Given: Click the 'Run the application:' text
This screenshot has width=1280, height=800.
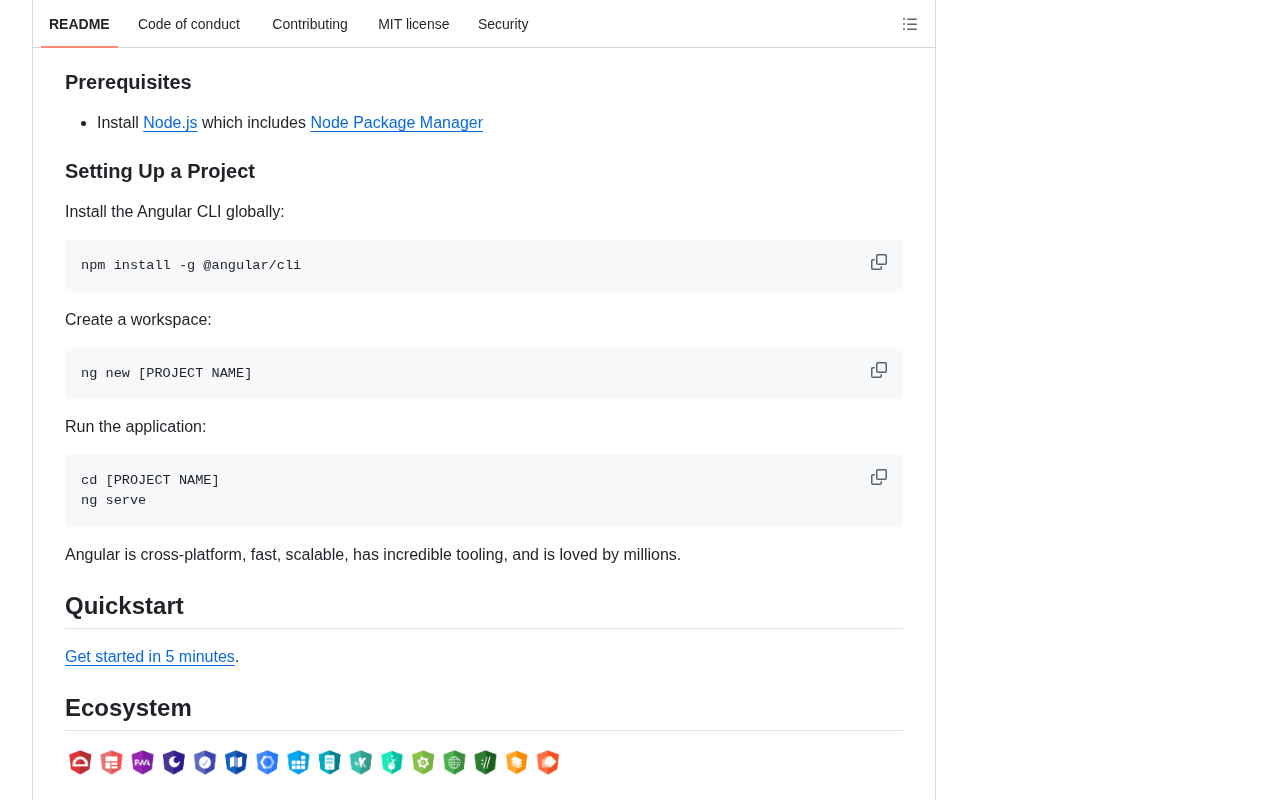Looking at the screenshot, I should click(136, 427).
